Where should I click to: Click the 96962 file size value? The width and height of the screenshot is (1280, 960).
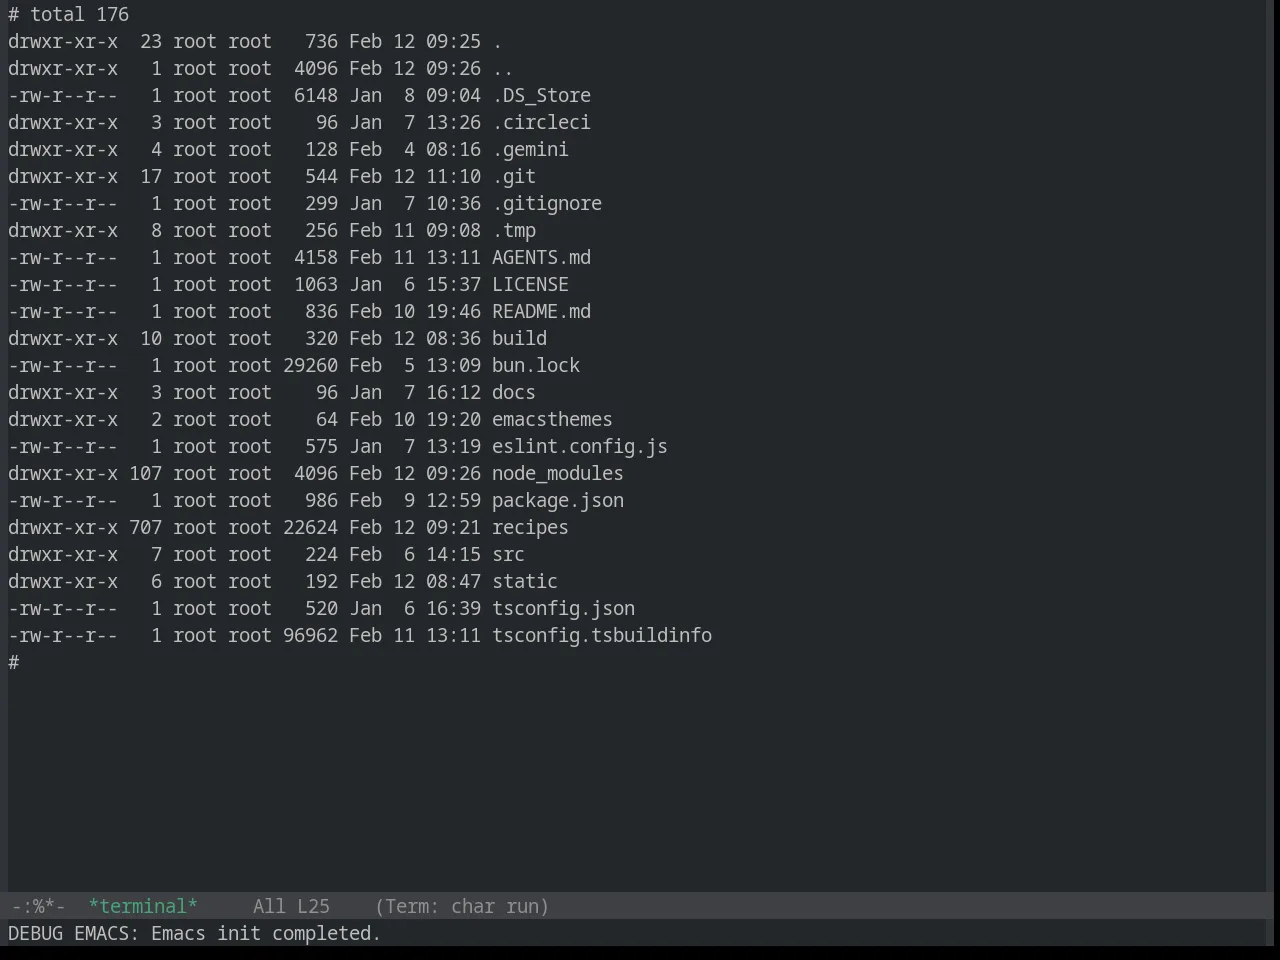pos(310,635)
